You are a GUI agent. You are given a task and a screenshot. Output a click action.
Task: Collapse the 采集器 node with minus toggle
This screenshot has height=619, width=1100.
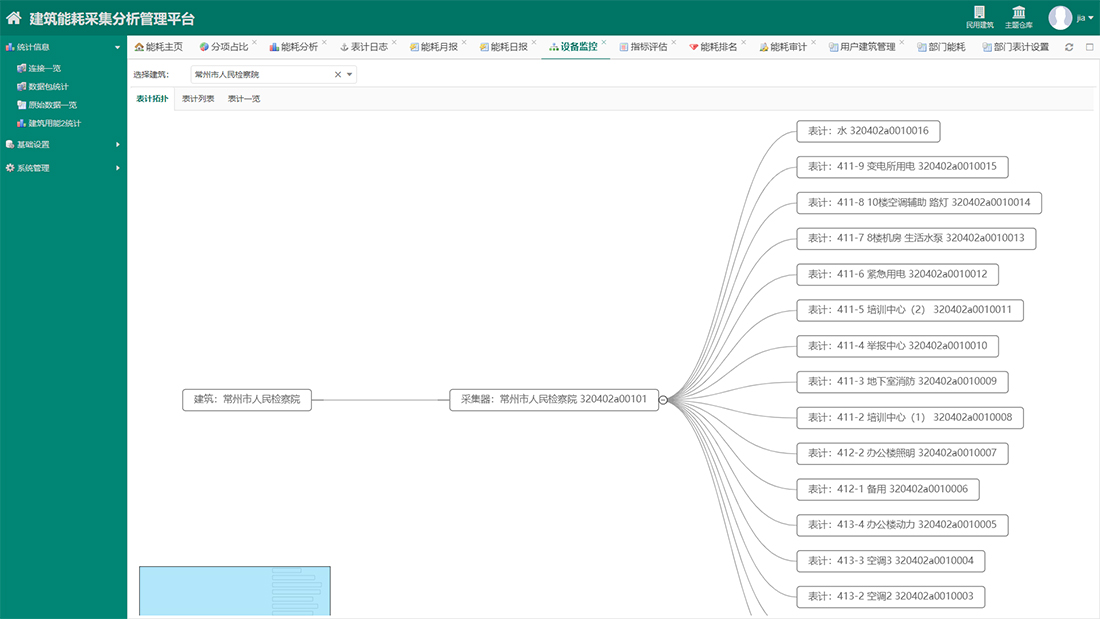(663, 400)
